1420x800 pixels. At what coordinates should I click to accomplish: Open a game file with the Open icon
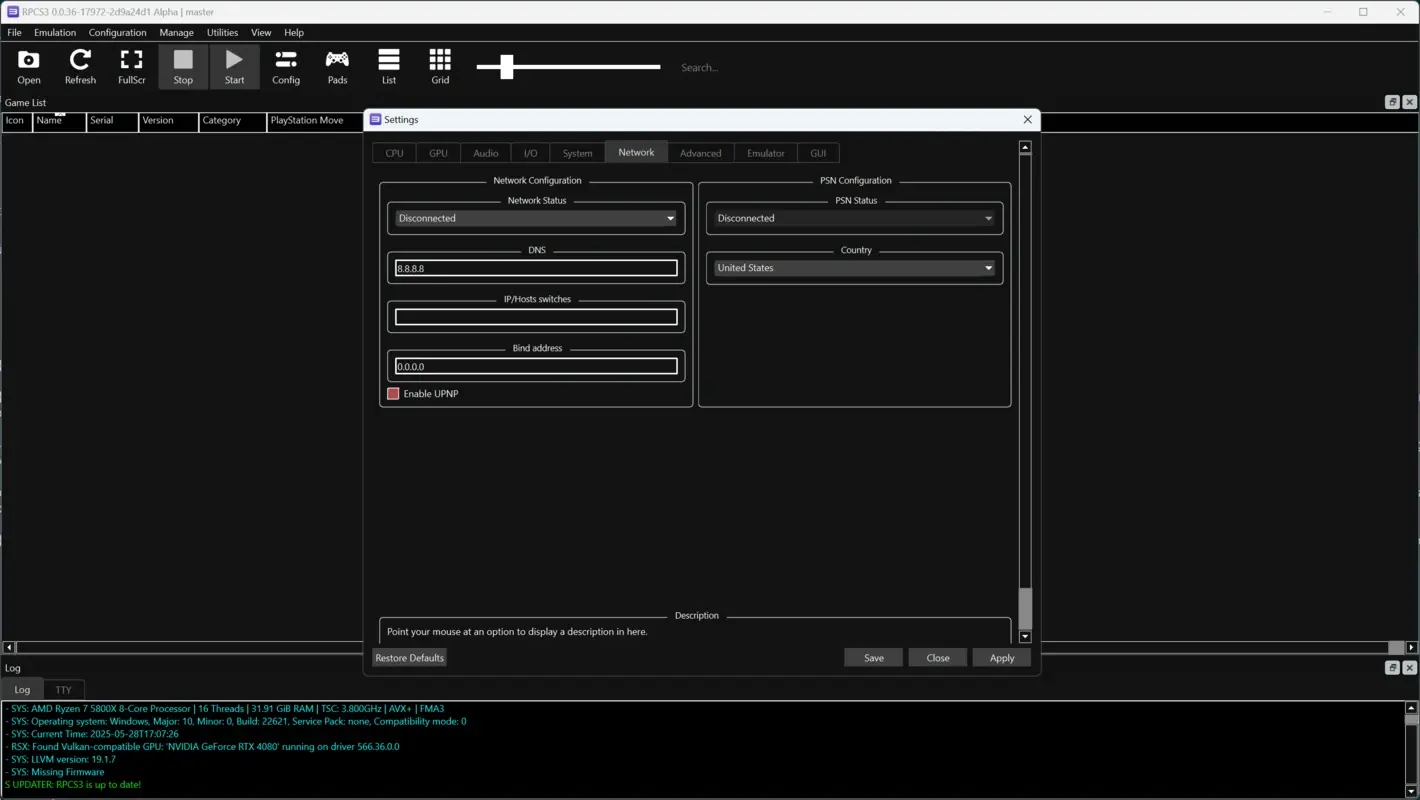click(28, 66)
